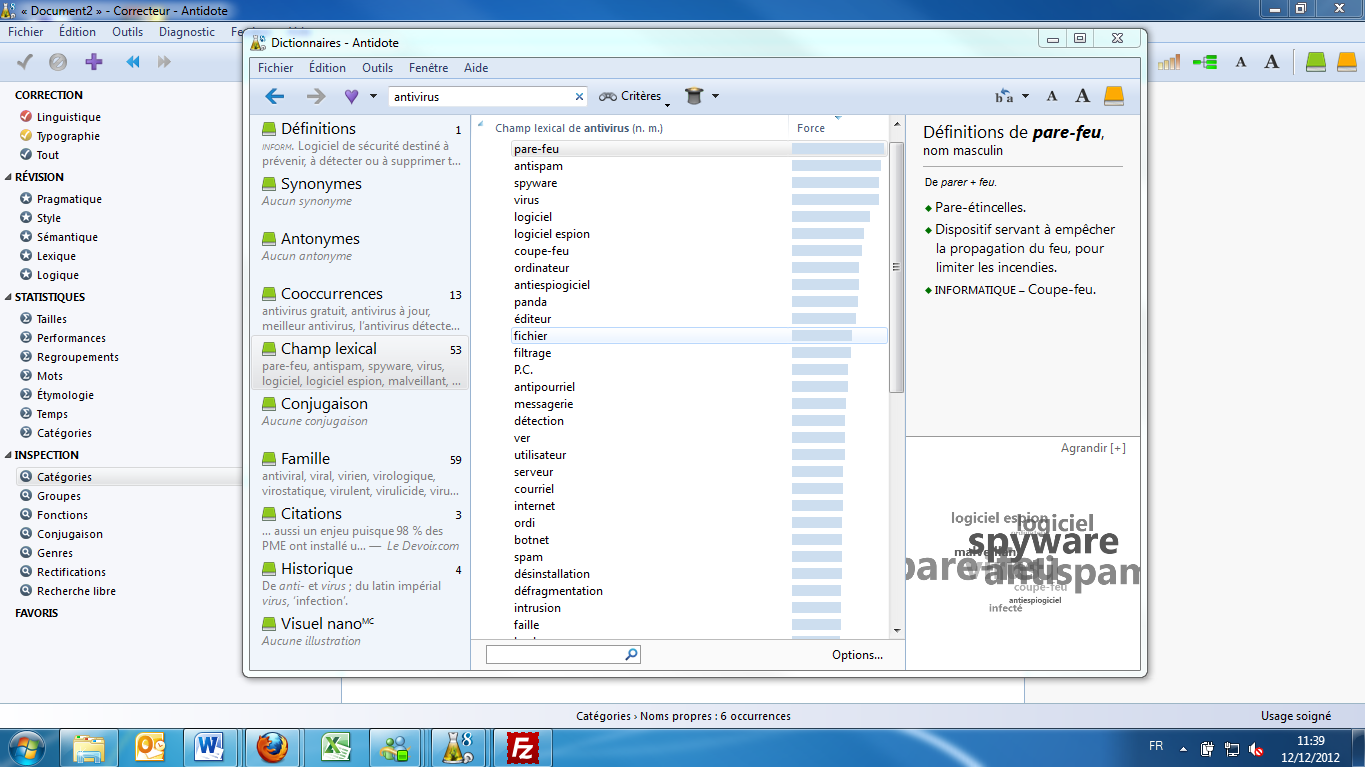
Task: Clear the antivirus search field with the X
Action: coord(578,97)
